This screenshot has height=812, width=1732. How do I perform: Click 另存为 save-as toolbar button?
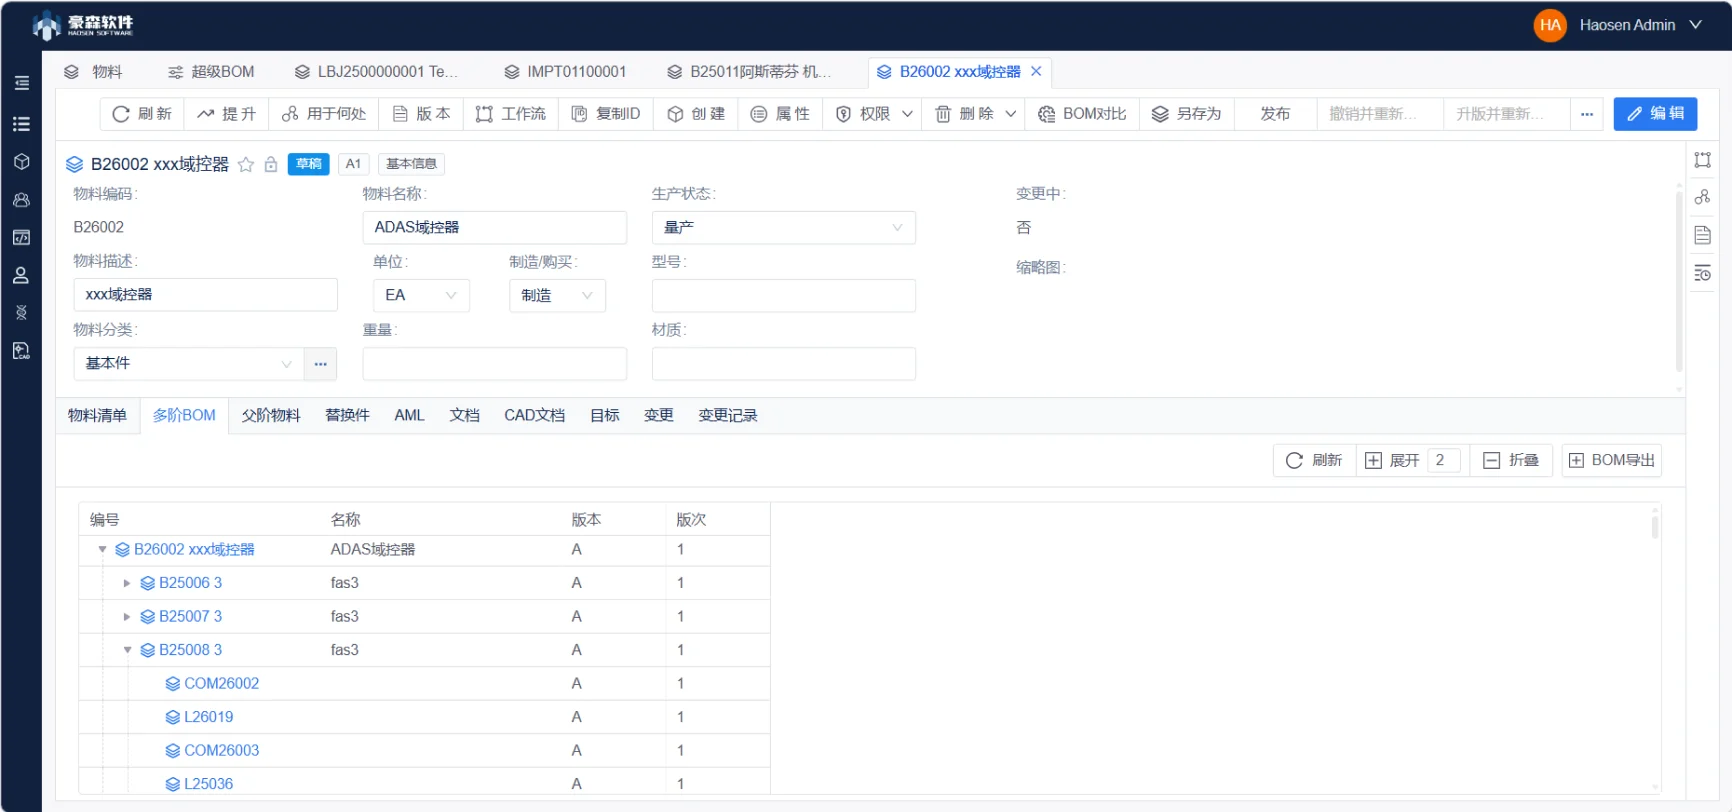click(1187, 114)
